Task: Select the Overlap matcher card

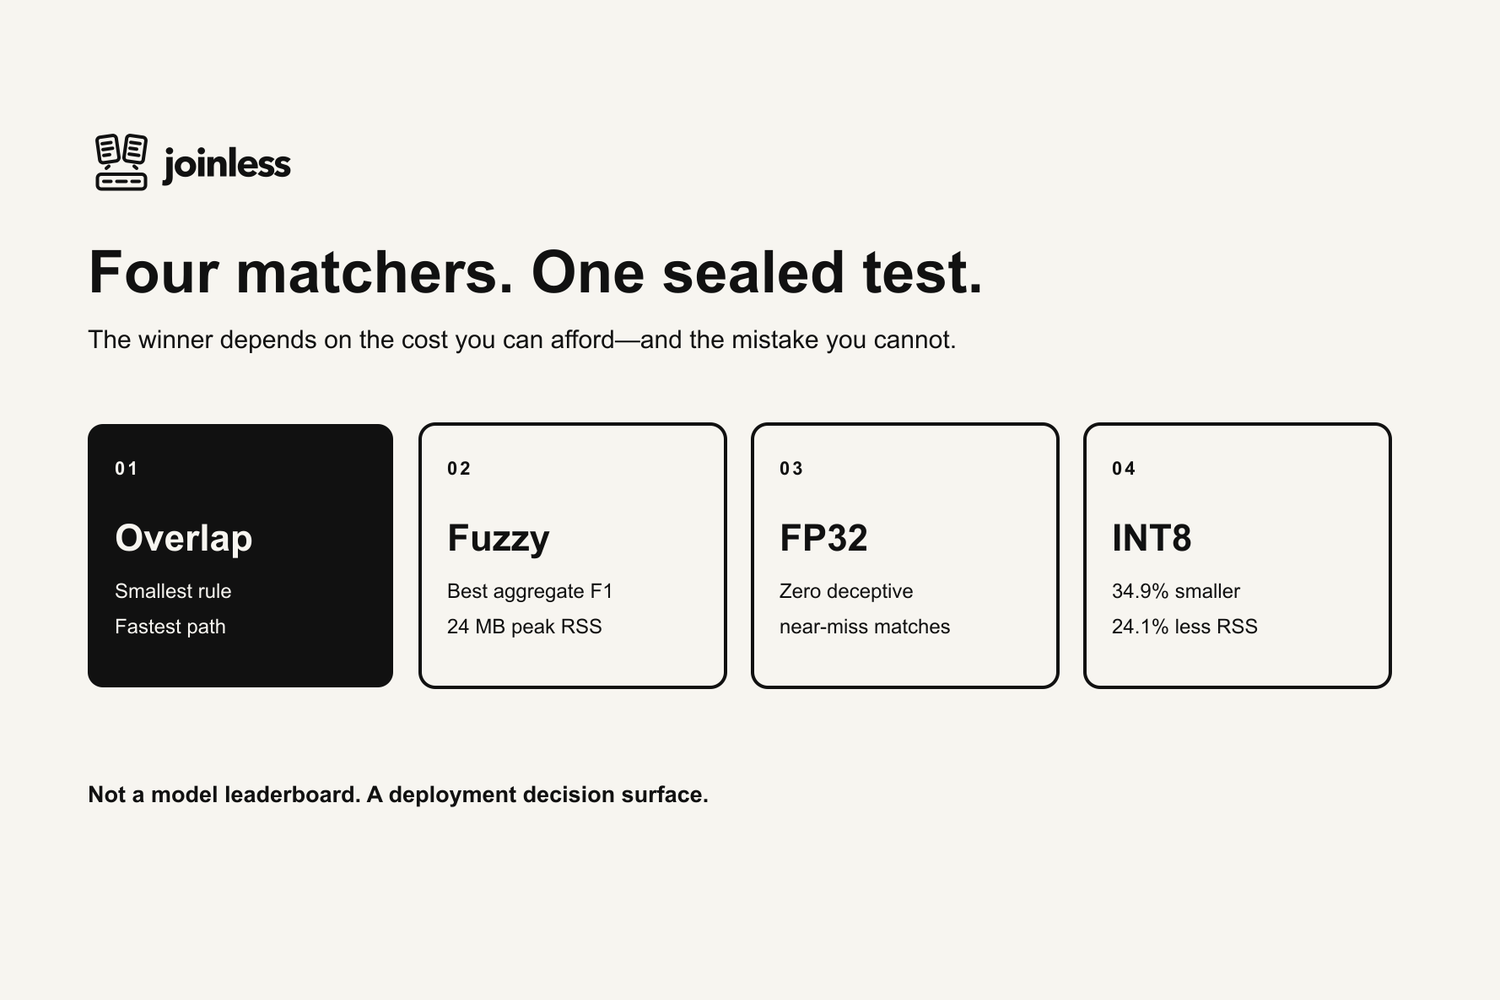Action: click(240, 555)
